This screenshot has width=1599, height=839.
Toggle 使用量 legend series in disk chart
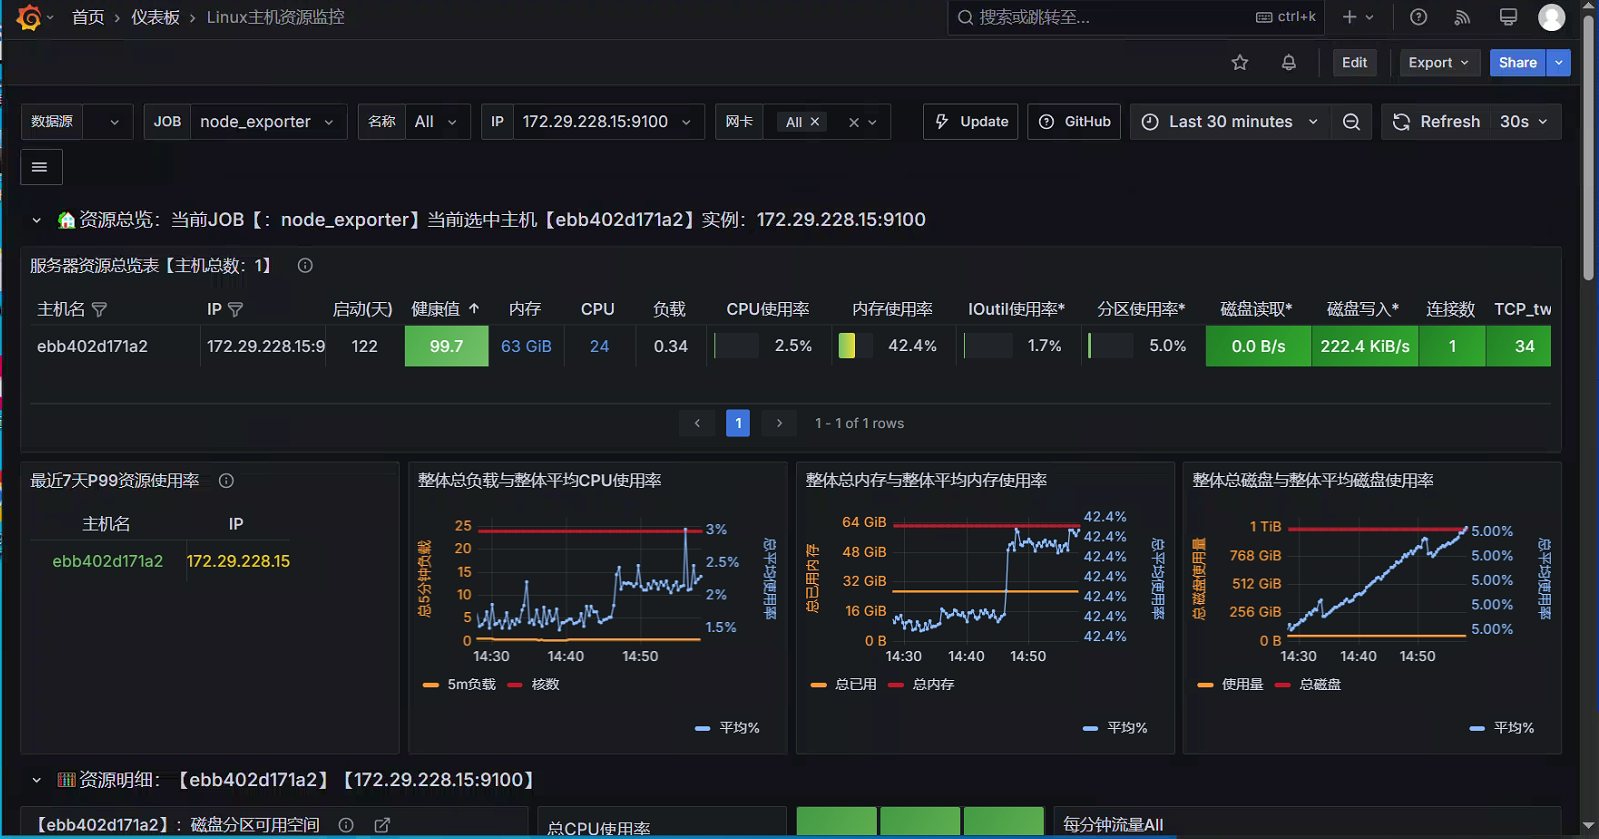pos(1230,685)
